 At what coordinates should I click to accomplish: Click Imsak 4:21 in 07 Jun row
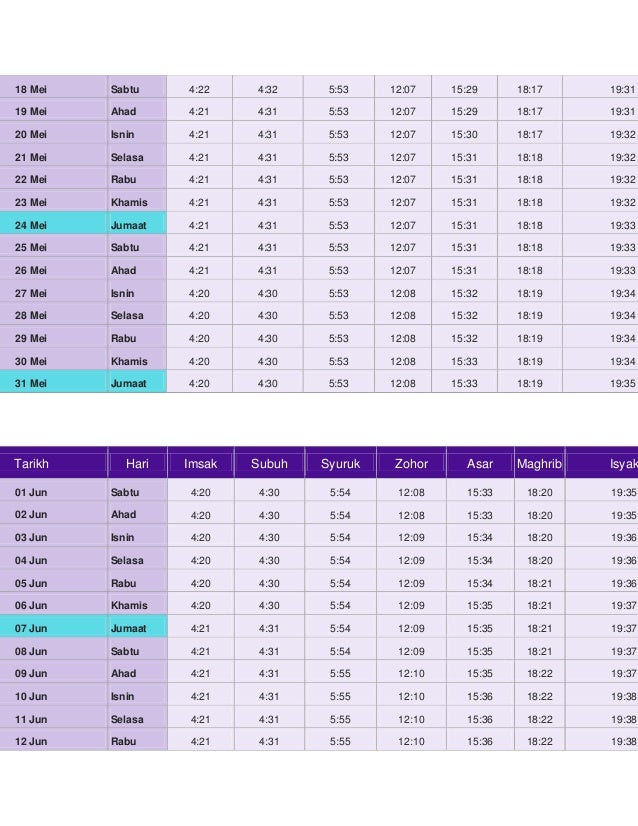coord(200,628)
